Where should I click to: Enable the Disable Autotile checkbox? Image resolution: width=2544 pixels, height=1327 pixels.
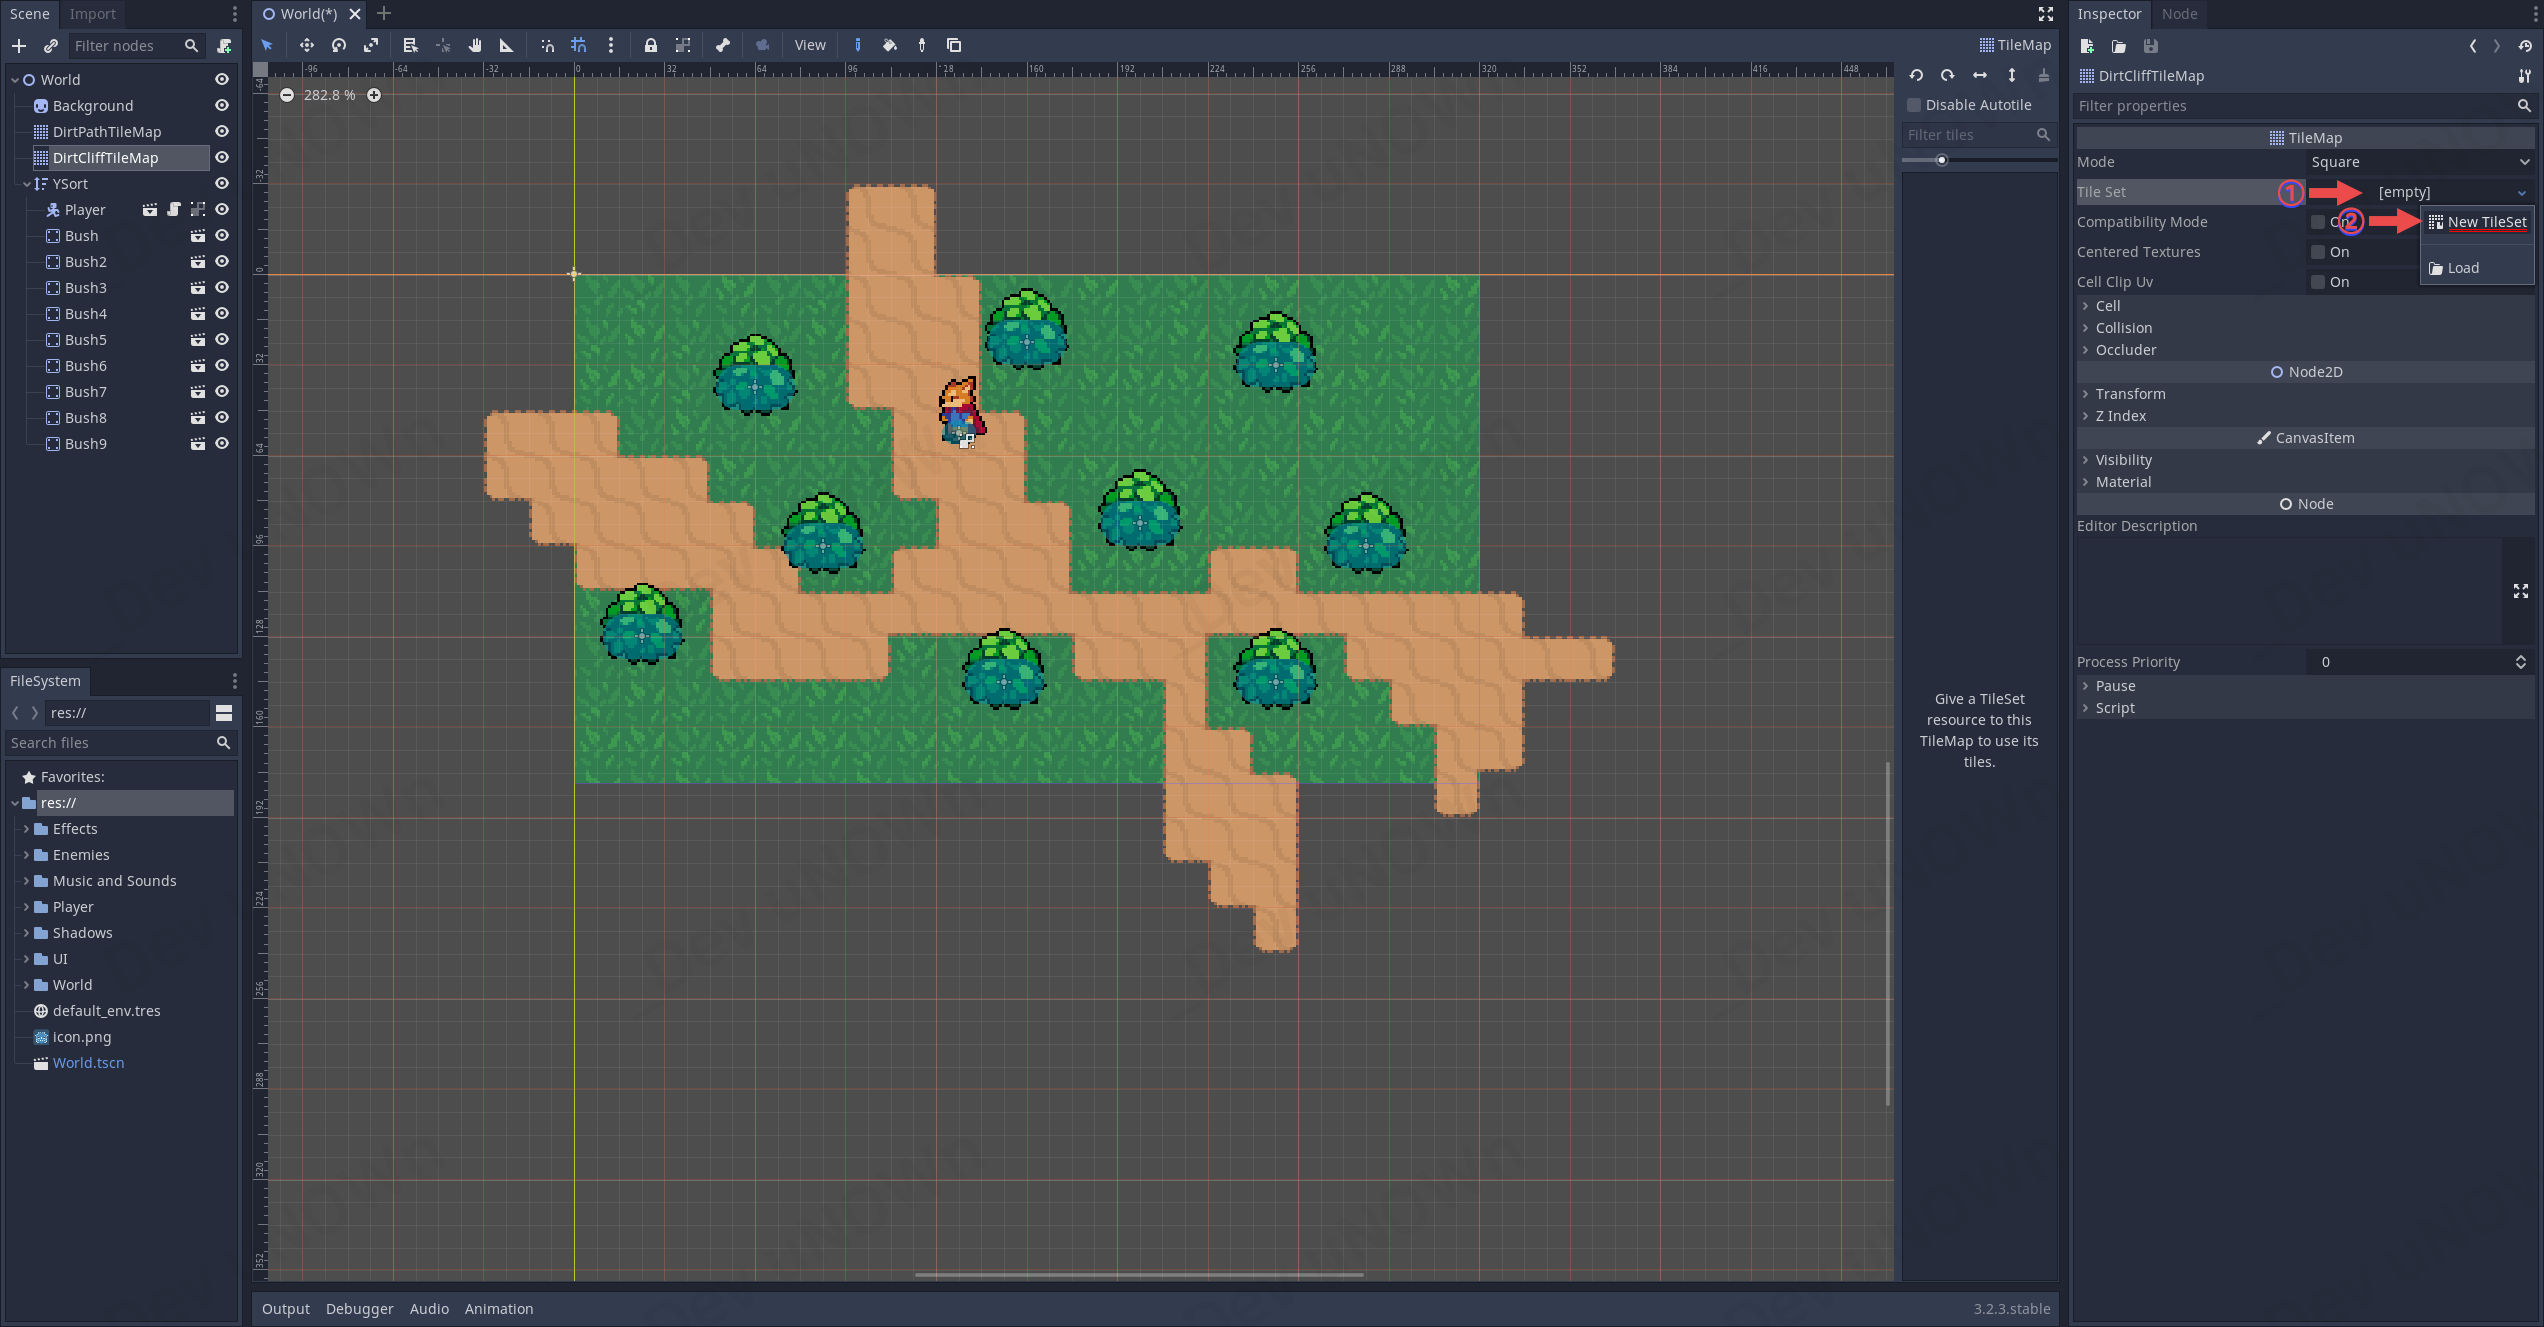(1914, 105)
